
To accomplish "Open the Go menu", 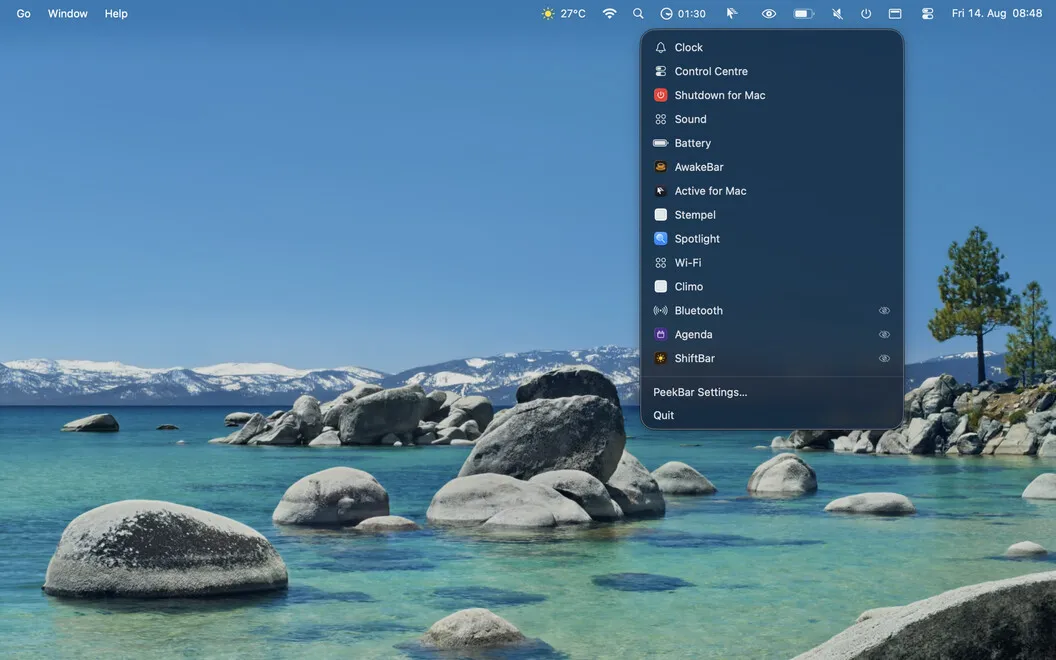I will point(24,13).
